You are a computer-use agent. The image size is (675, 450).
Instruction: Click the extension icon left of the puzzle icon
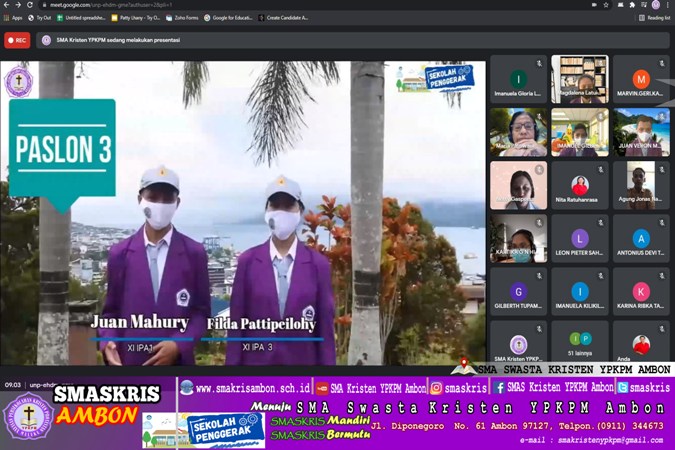(620, 5)
